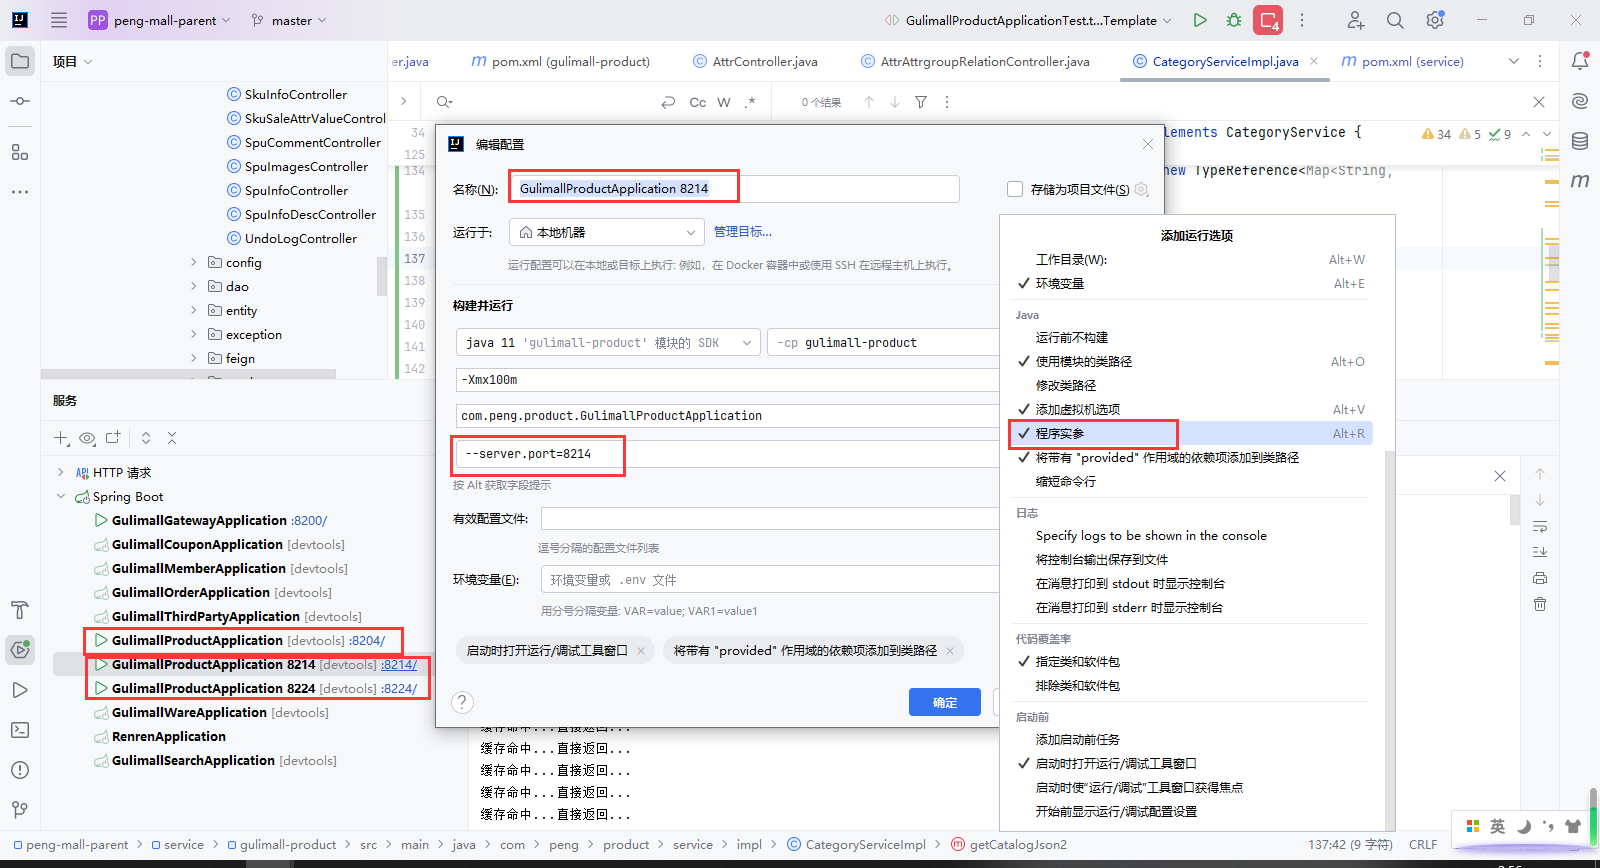Viewport: 1600px width, 868px height.
Task: Switch to pom.xml (gulimall-product) tab
Action: pos(560,61)
